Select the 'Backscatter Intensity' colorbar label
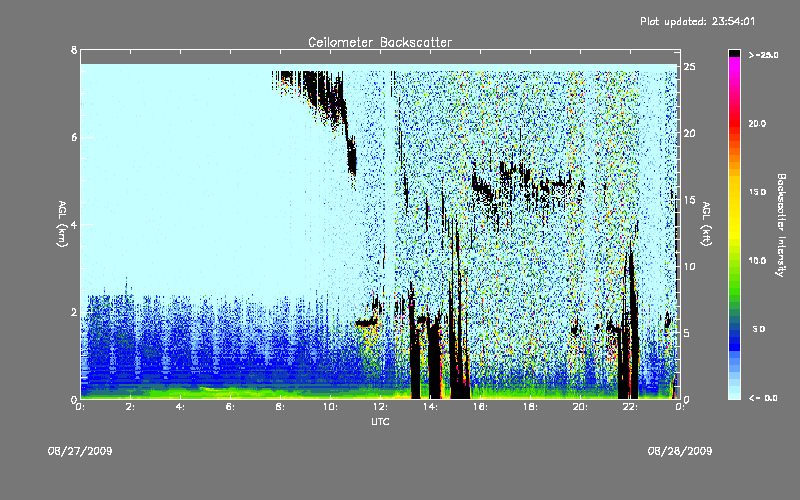The width and height of the screenshot is (800, 500). (x=781, y=225)
